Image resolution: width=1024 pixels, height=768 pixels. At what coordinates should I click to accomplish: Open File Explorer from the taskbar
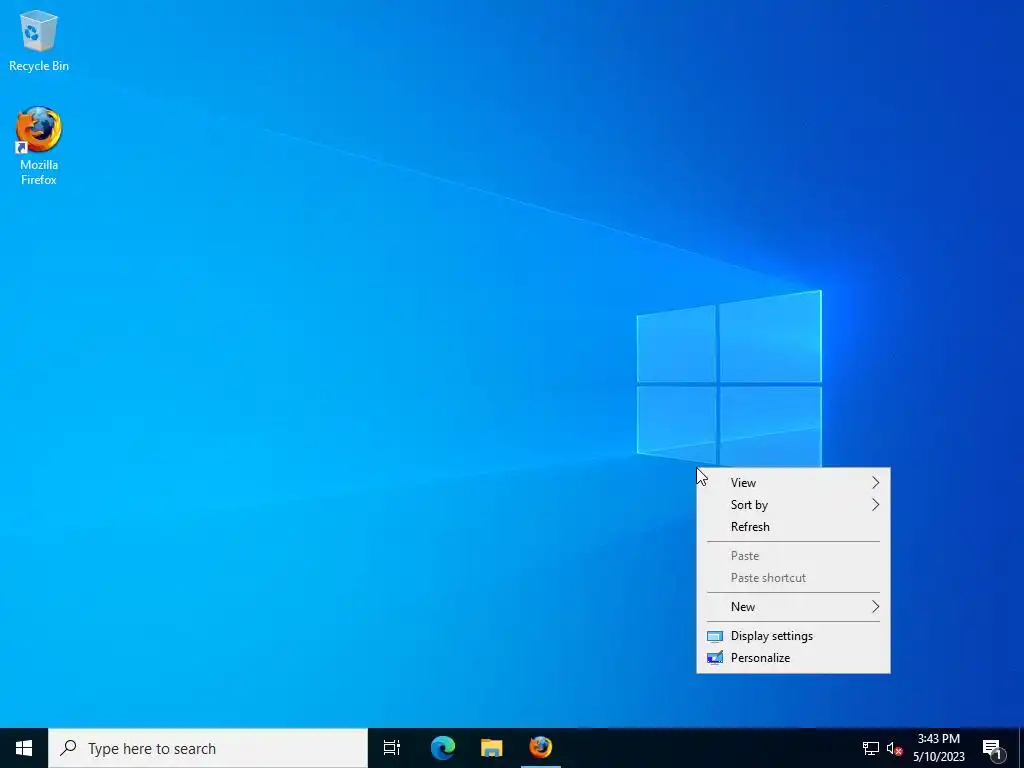point(492,748)
